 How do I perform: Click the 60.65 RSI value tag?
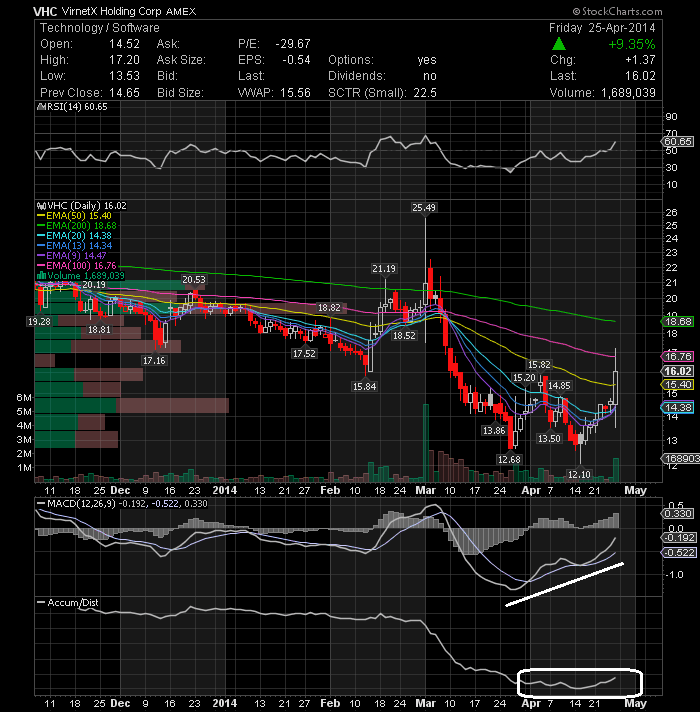point(678,142)
